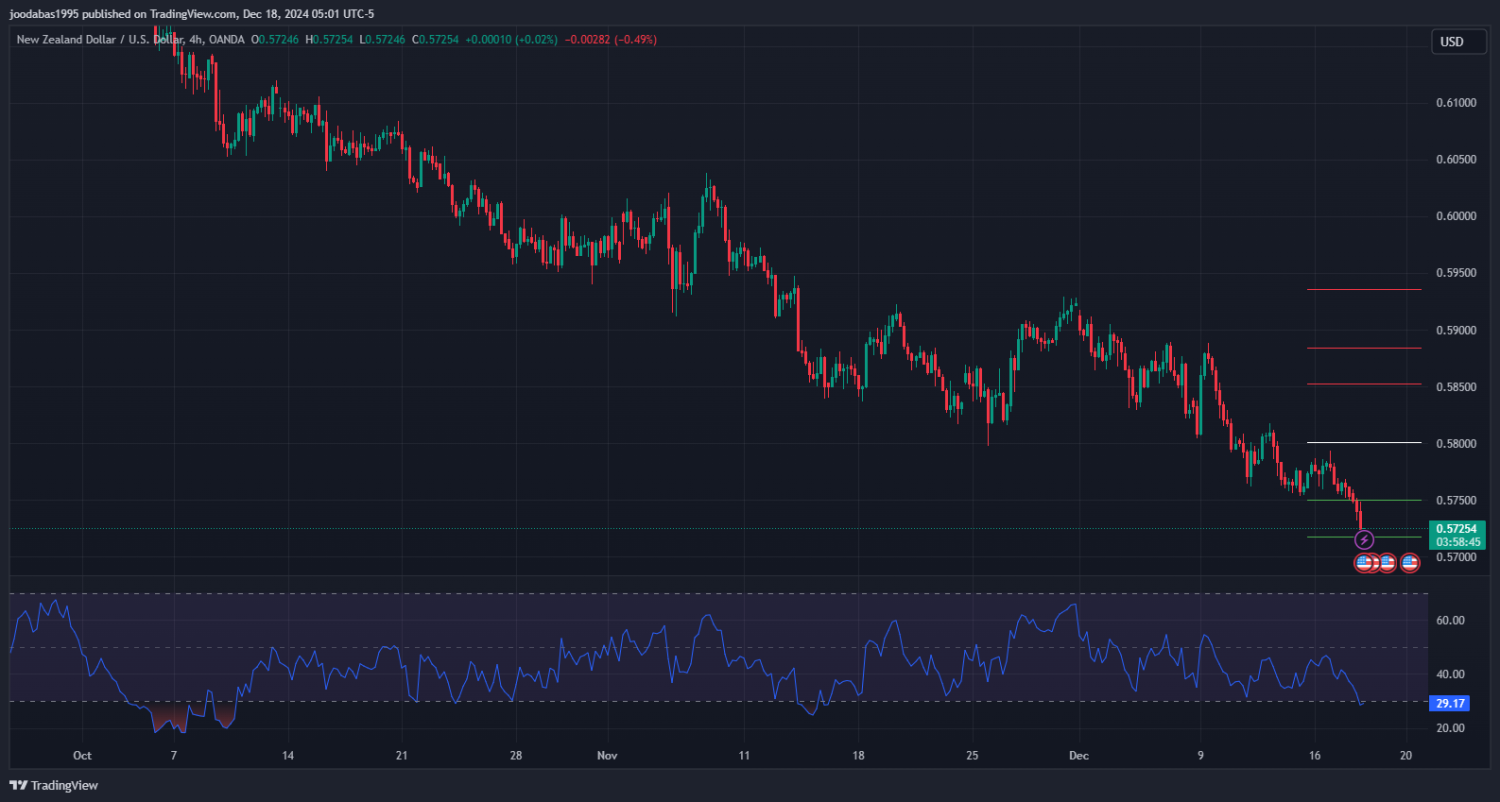1500x802 pixels.
Task: Click the open value O0.57246 in legend
Action: [x=277, y=40]
